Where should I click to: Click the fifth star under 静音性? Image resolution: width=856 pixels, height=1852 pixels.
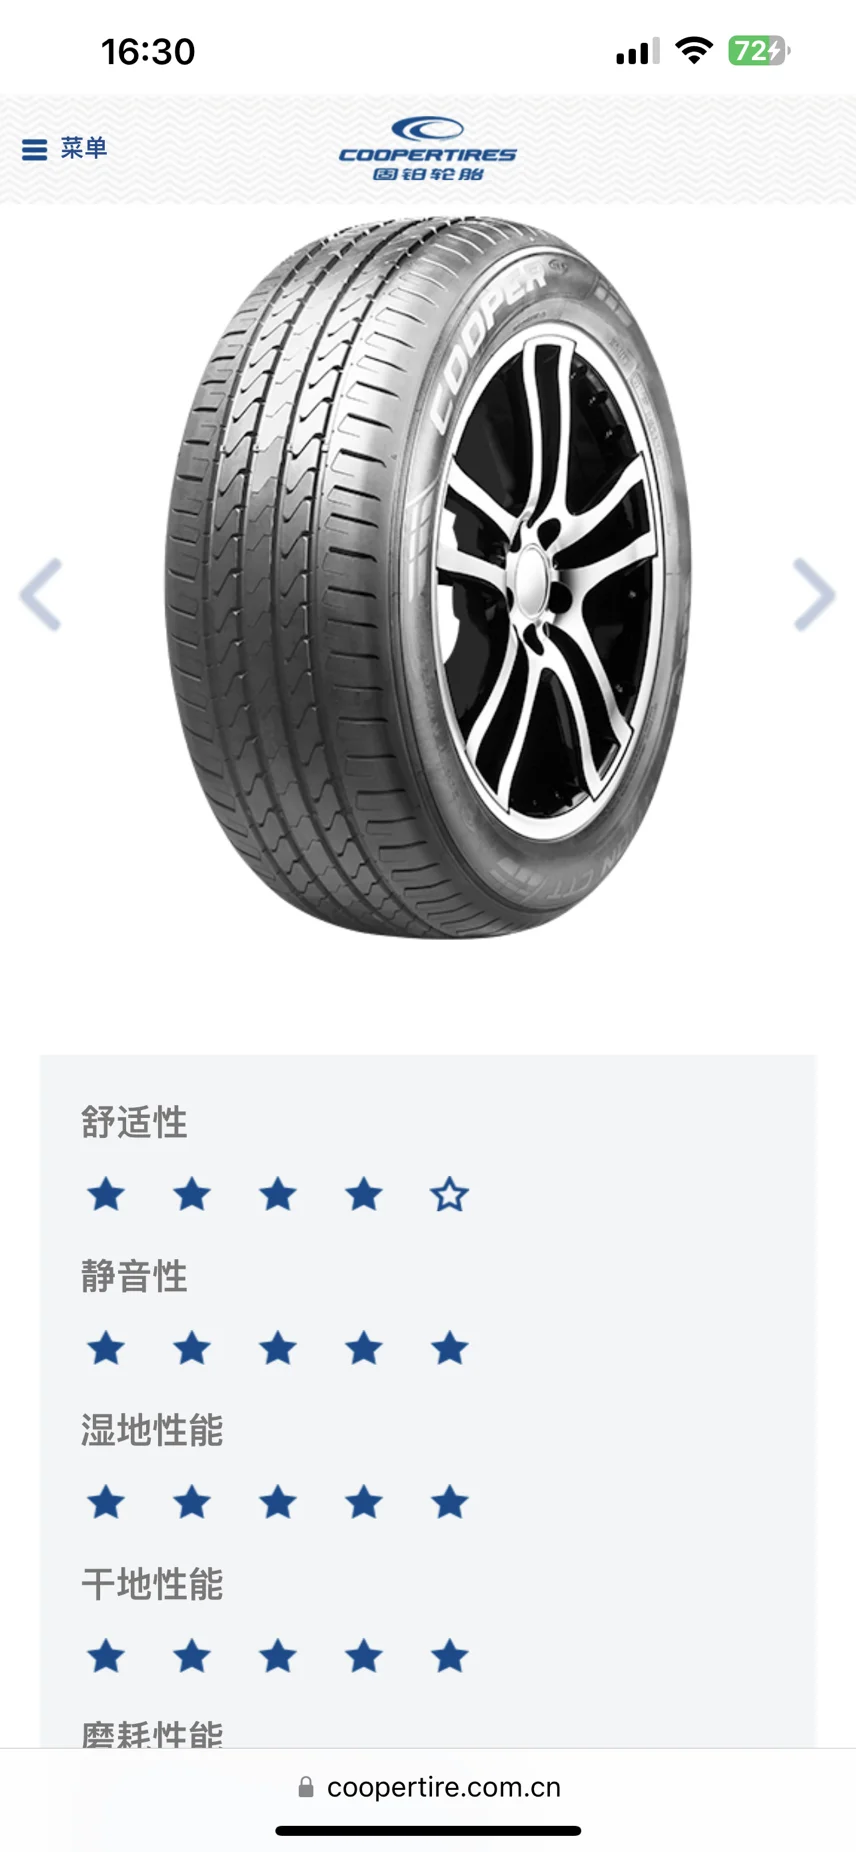click(450, 1348)
